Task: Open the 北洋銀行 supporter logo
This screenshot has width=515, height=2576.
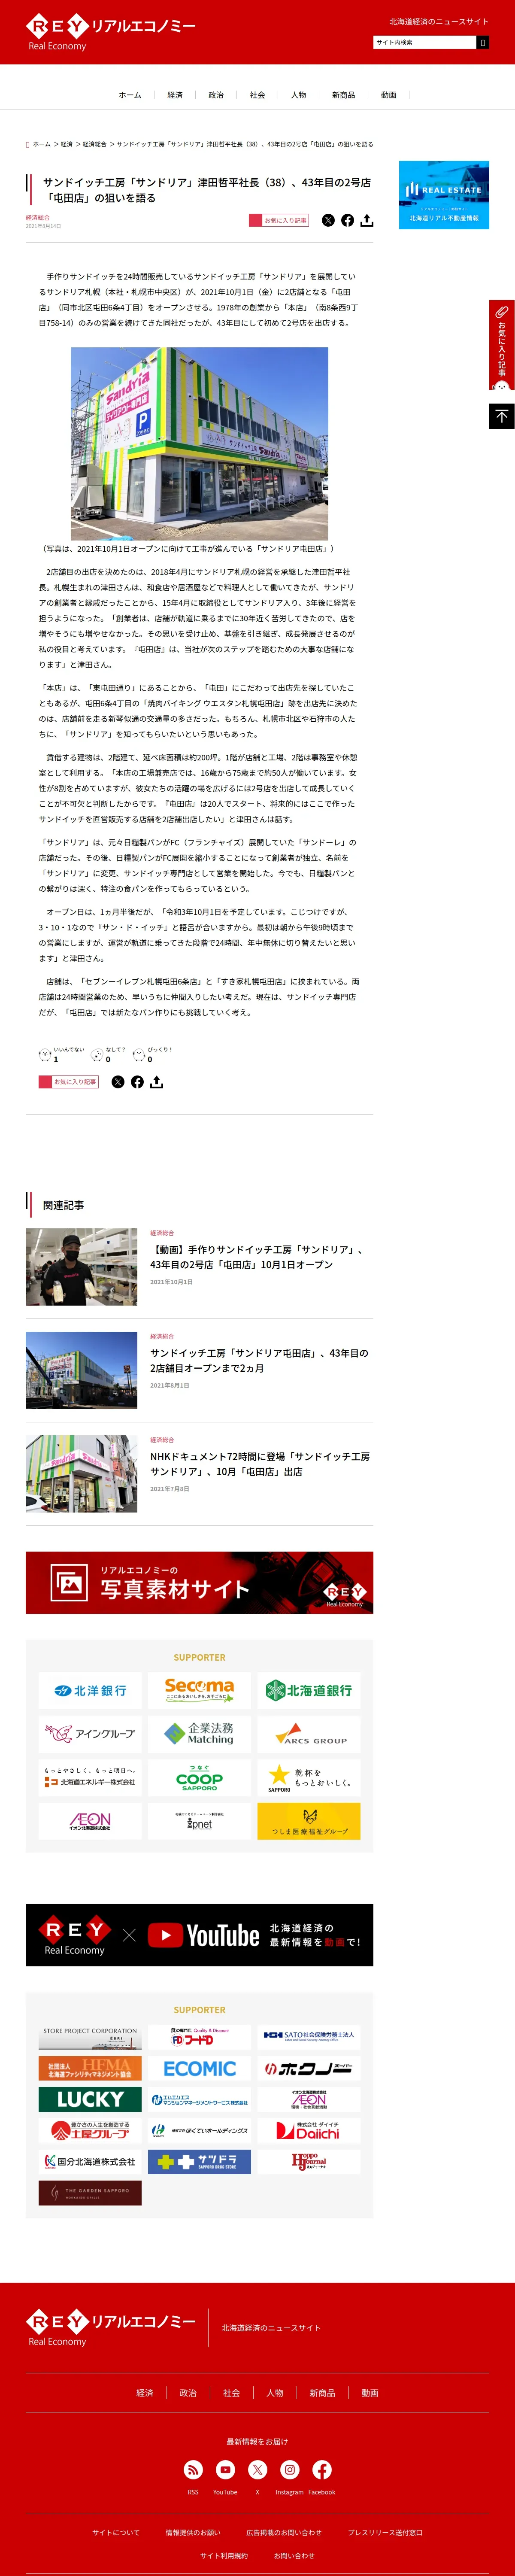Action: click(90, 1691)
